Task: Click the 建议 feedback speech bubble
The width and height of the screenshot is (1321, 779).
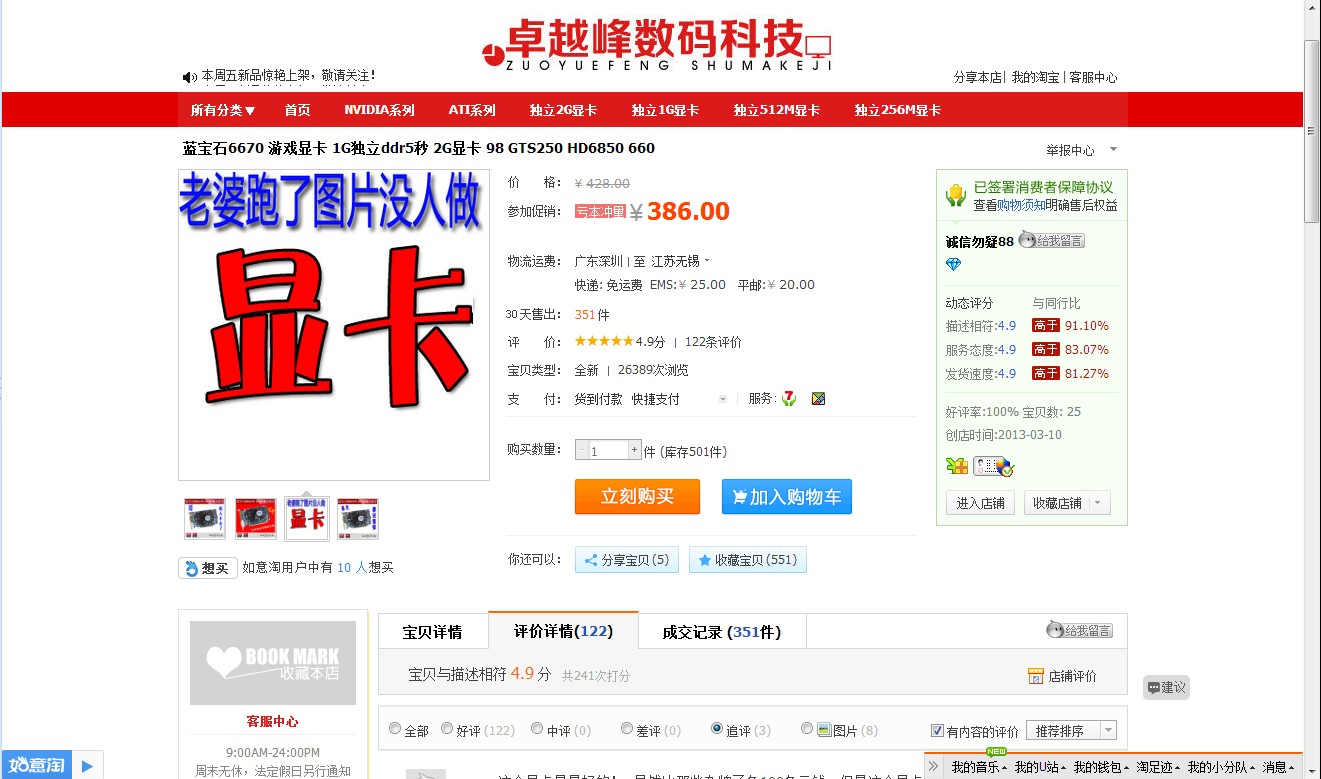Action: [1166, 687]
